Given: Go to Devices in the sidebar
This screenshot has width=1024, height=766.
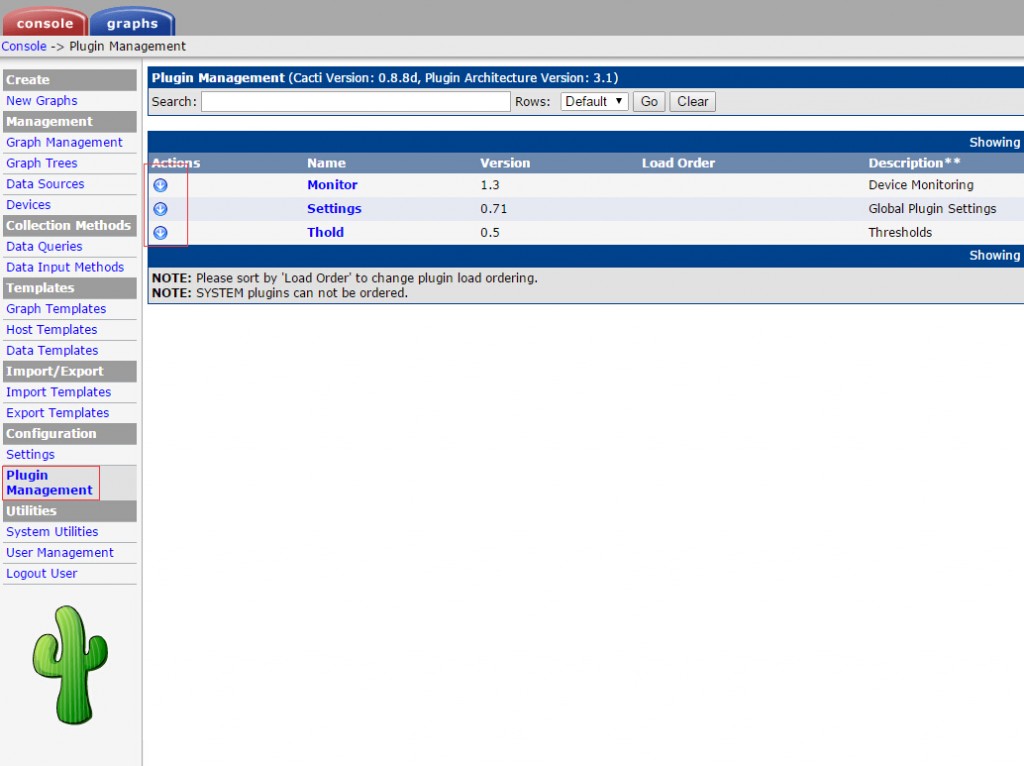Looking at the screenshot, I should pos(28,205).
